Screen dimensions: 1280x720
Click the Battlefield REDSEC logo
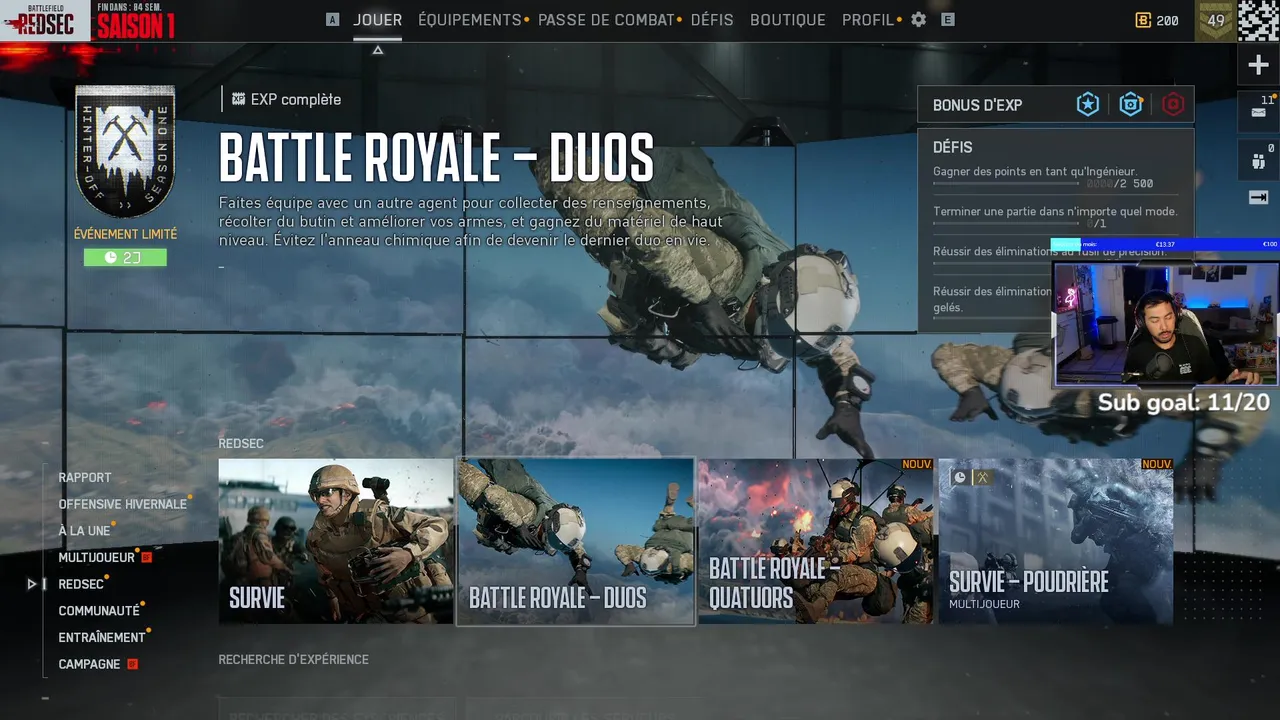[45, 20]
